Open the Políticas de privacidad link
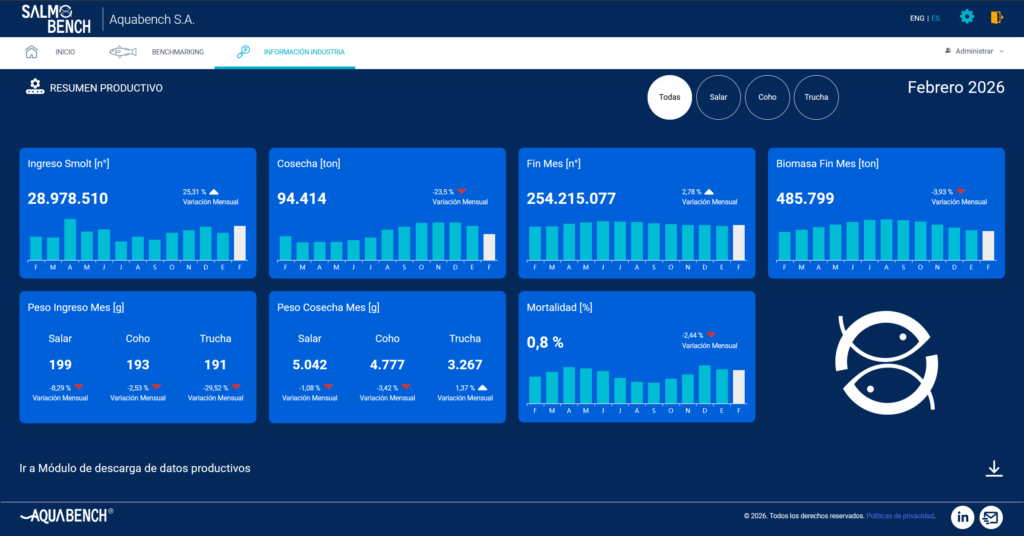The width and height of the screenshot is (1024, 536). coord(900,516)
